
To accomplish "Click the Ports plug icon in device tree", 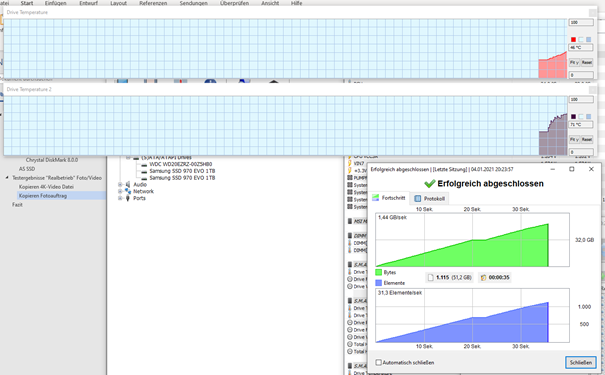I will (x=128, y=198).
